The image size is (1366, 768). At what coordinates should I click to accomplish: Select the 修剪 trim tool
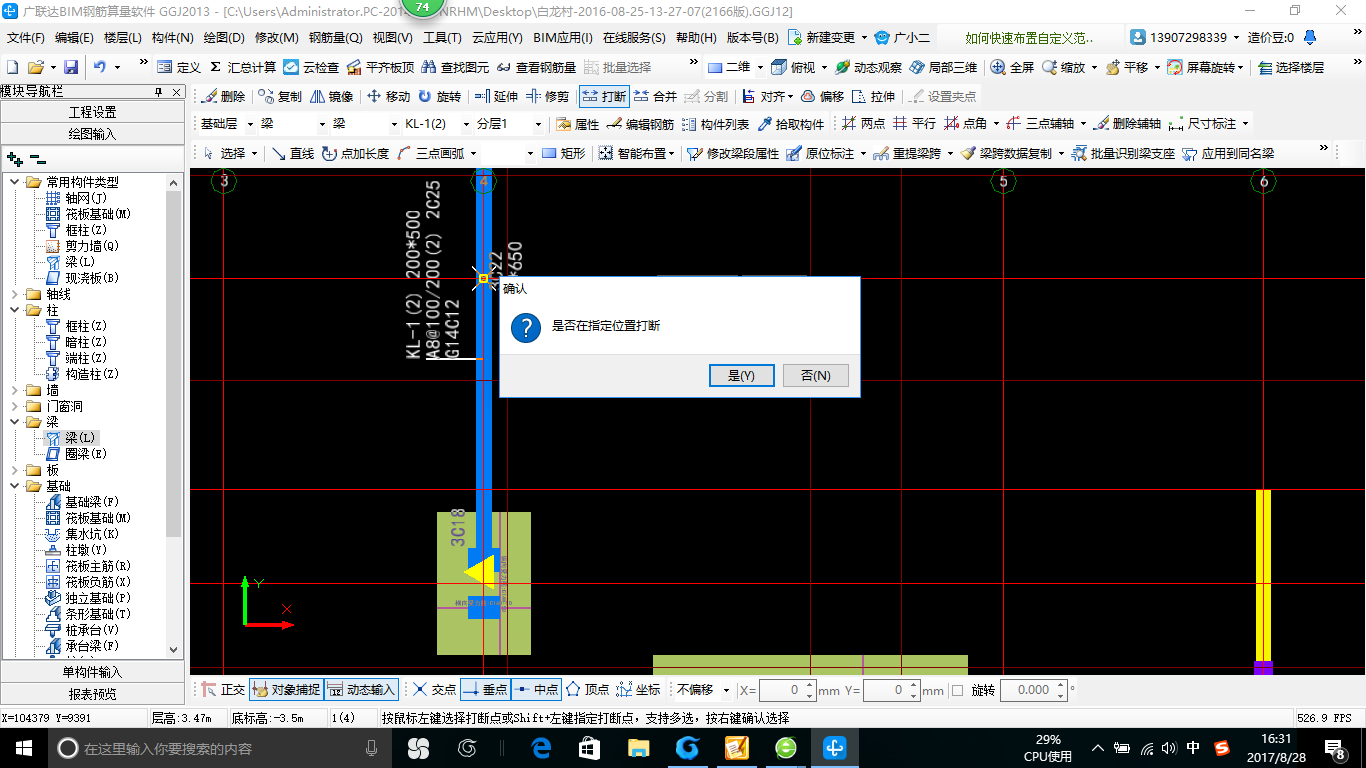[x=548, y=97]
